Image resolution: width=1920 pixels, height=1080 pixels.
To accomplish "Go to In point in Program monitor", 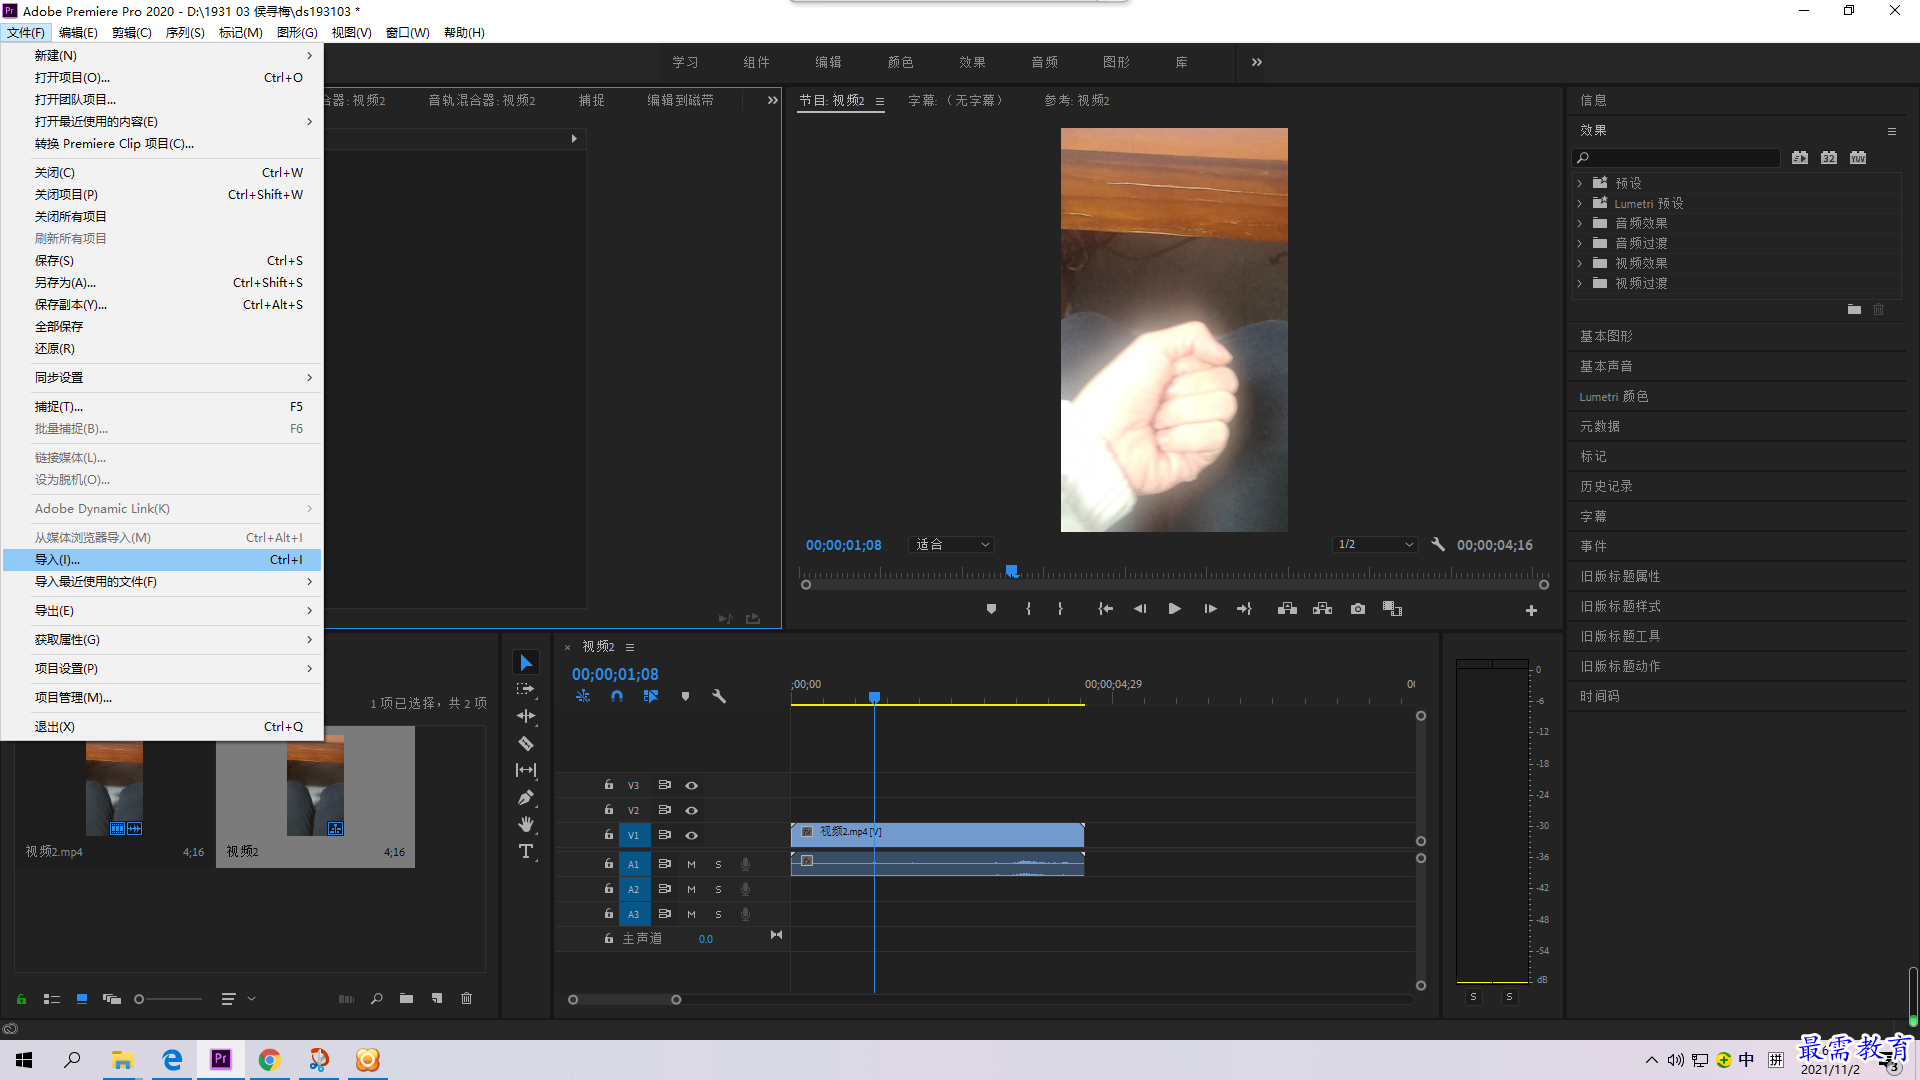I will coord(1105,609).
